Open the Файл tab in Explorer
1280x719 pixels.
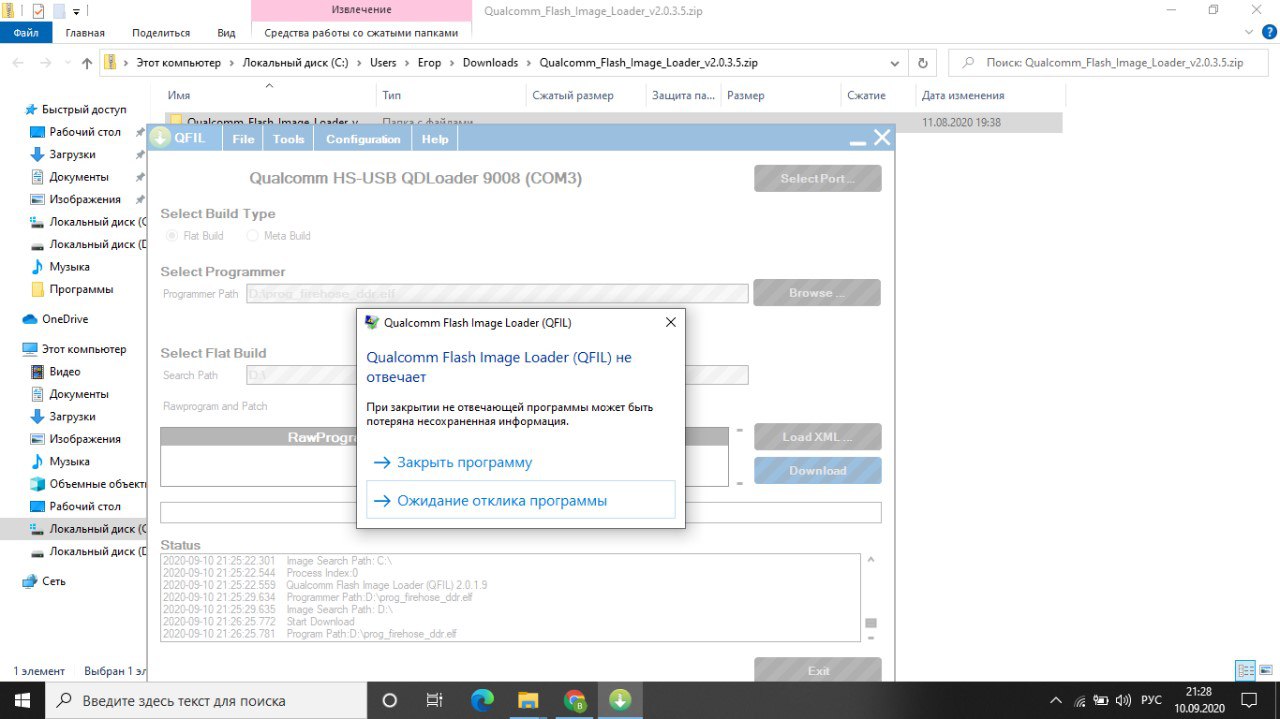[26, 32]
